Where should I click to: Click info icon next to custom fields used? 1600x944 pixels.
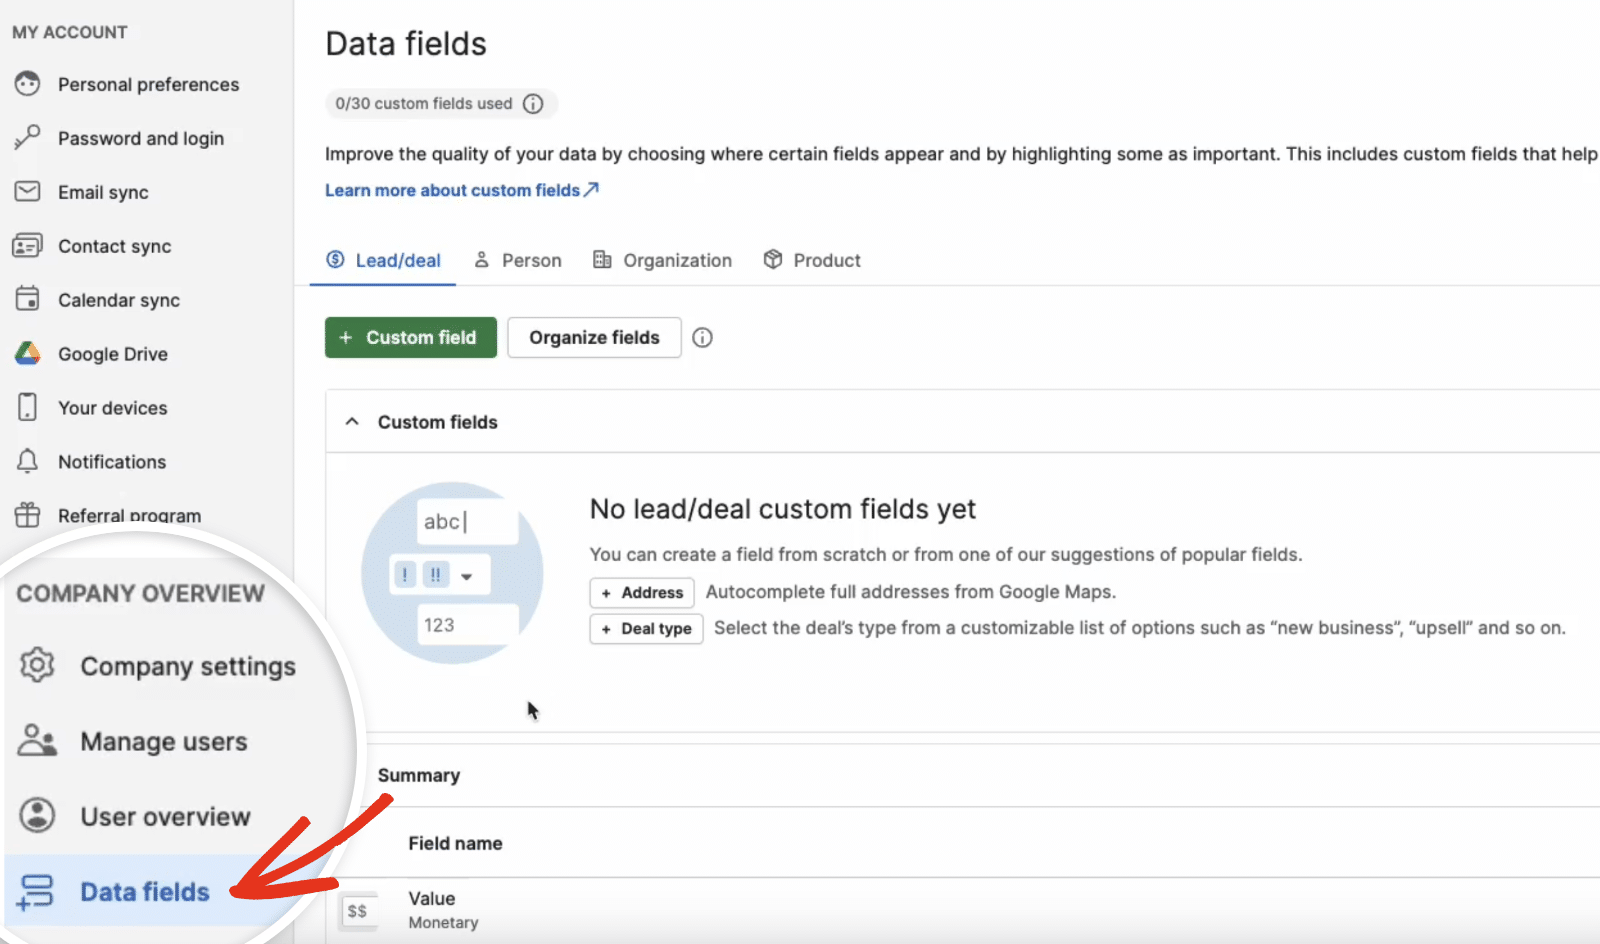pos(534,104)
